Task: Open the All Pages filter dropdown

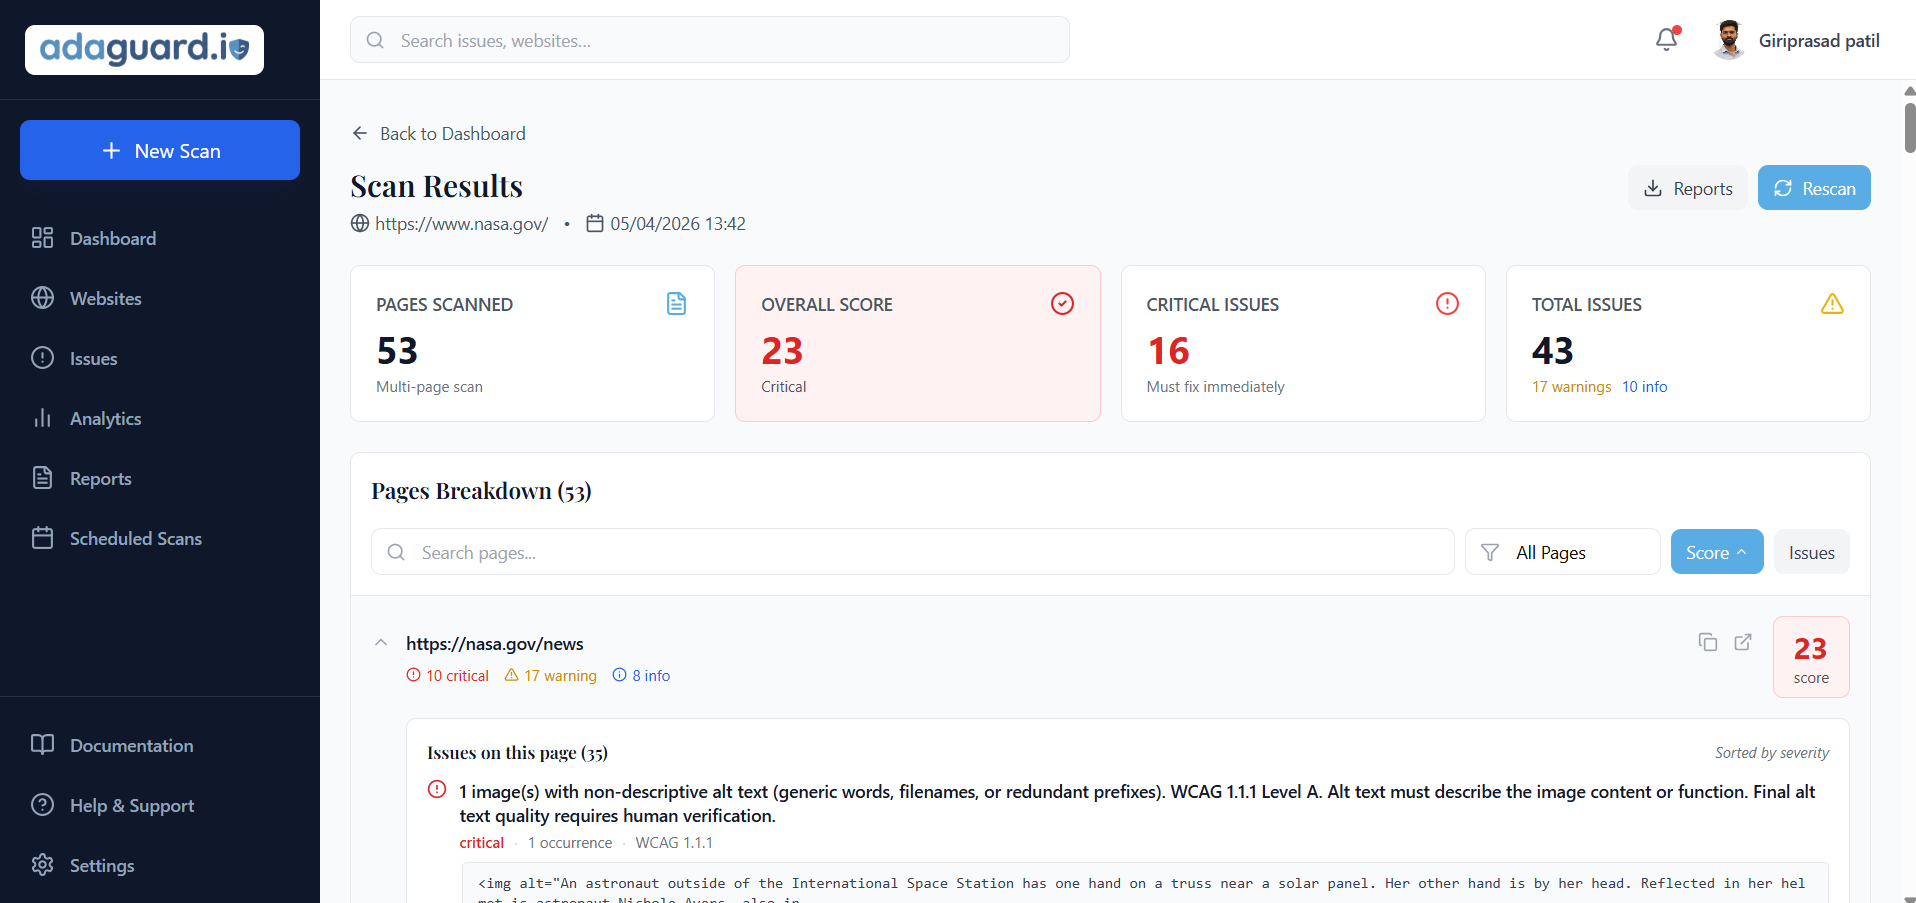Action: pyautogui.click(x=1562, y=552)
